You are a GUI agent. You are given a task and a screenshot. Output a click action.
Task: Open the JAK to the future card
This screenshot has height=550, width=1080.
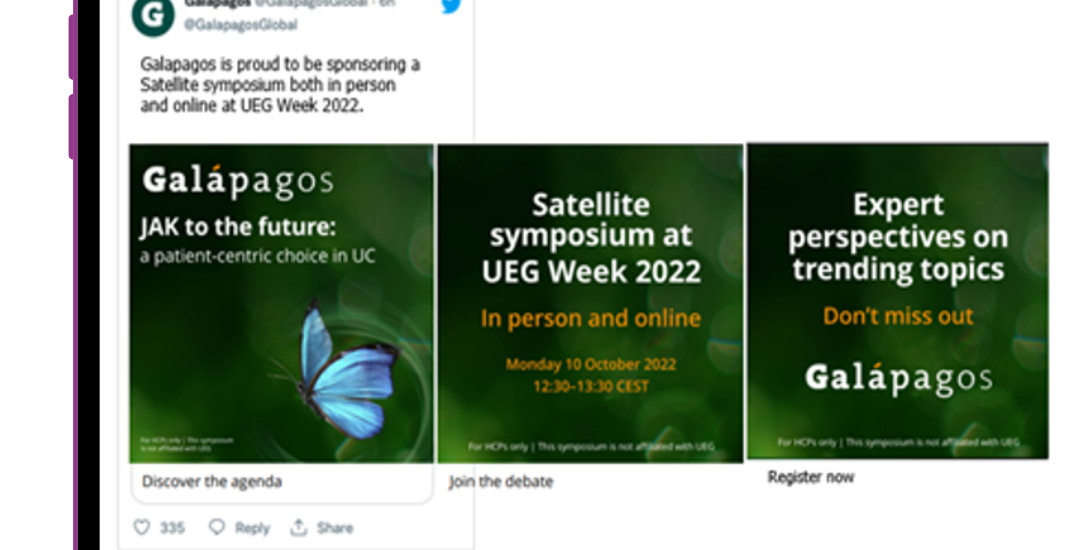coord(282,304)
